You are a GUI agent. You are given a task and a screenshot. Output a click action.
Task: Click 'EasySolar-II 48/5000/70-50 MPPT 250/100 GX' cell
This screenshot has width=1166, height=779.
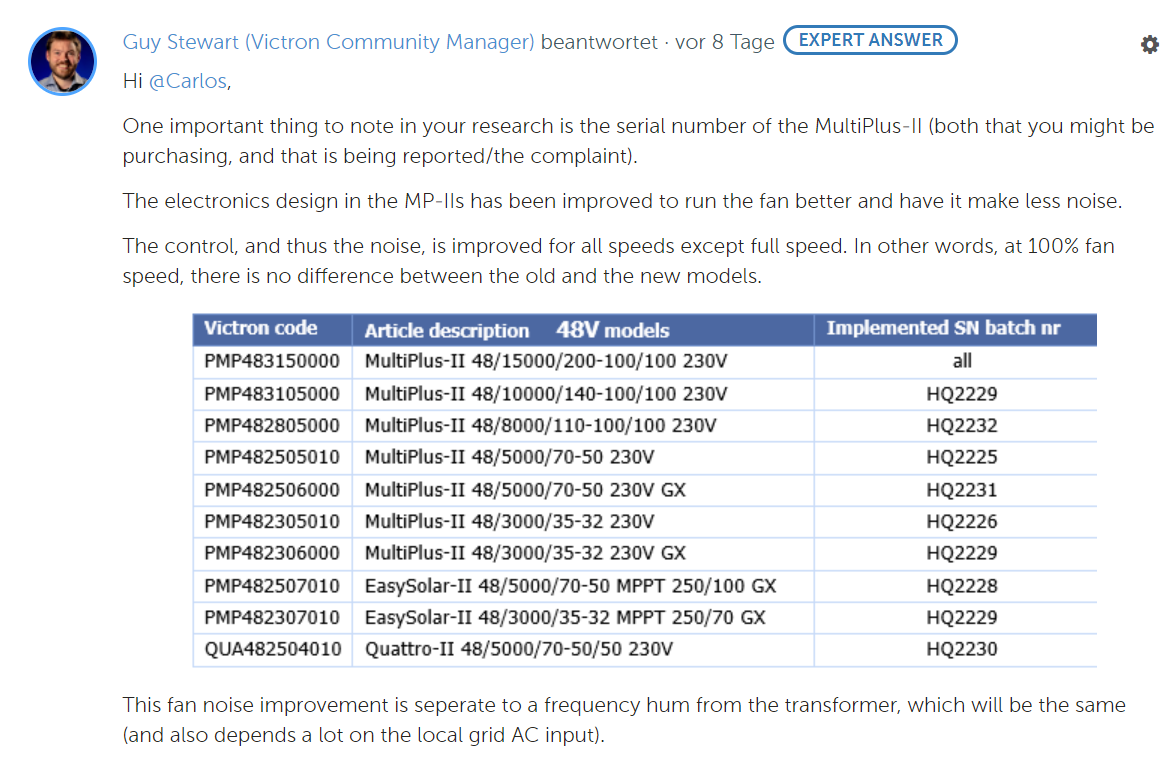click(x=570, y=586)
